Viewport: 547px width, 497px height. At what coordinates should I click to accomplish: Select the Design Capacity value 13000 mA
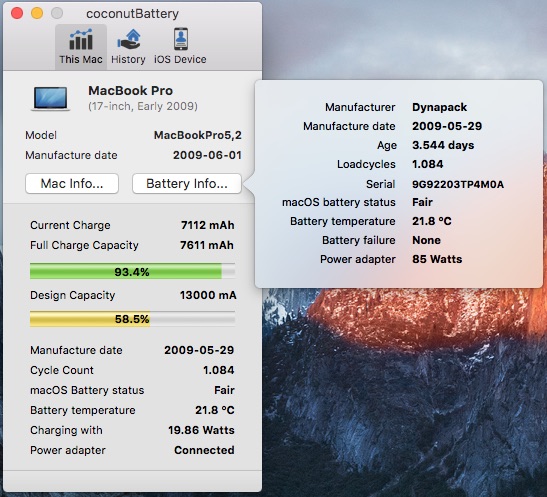click(208, 295)
